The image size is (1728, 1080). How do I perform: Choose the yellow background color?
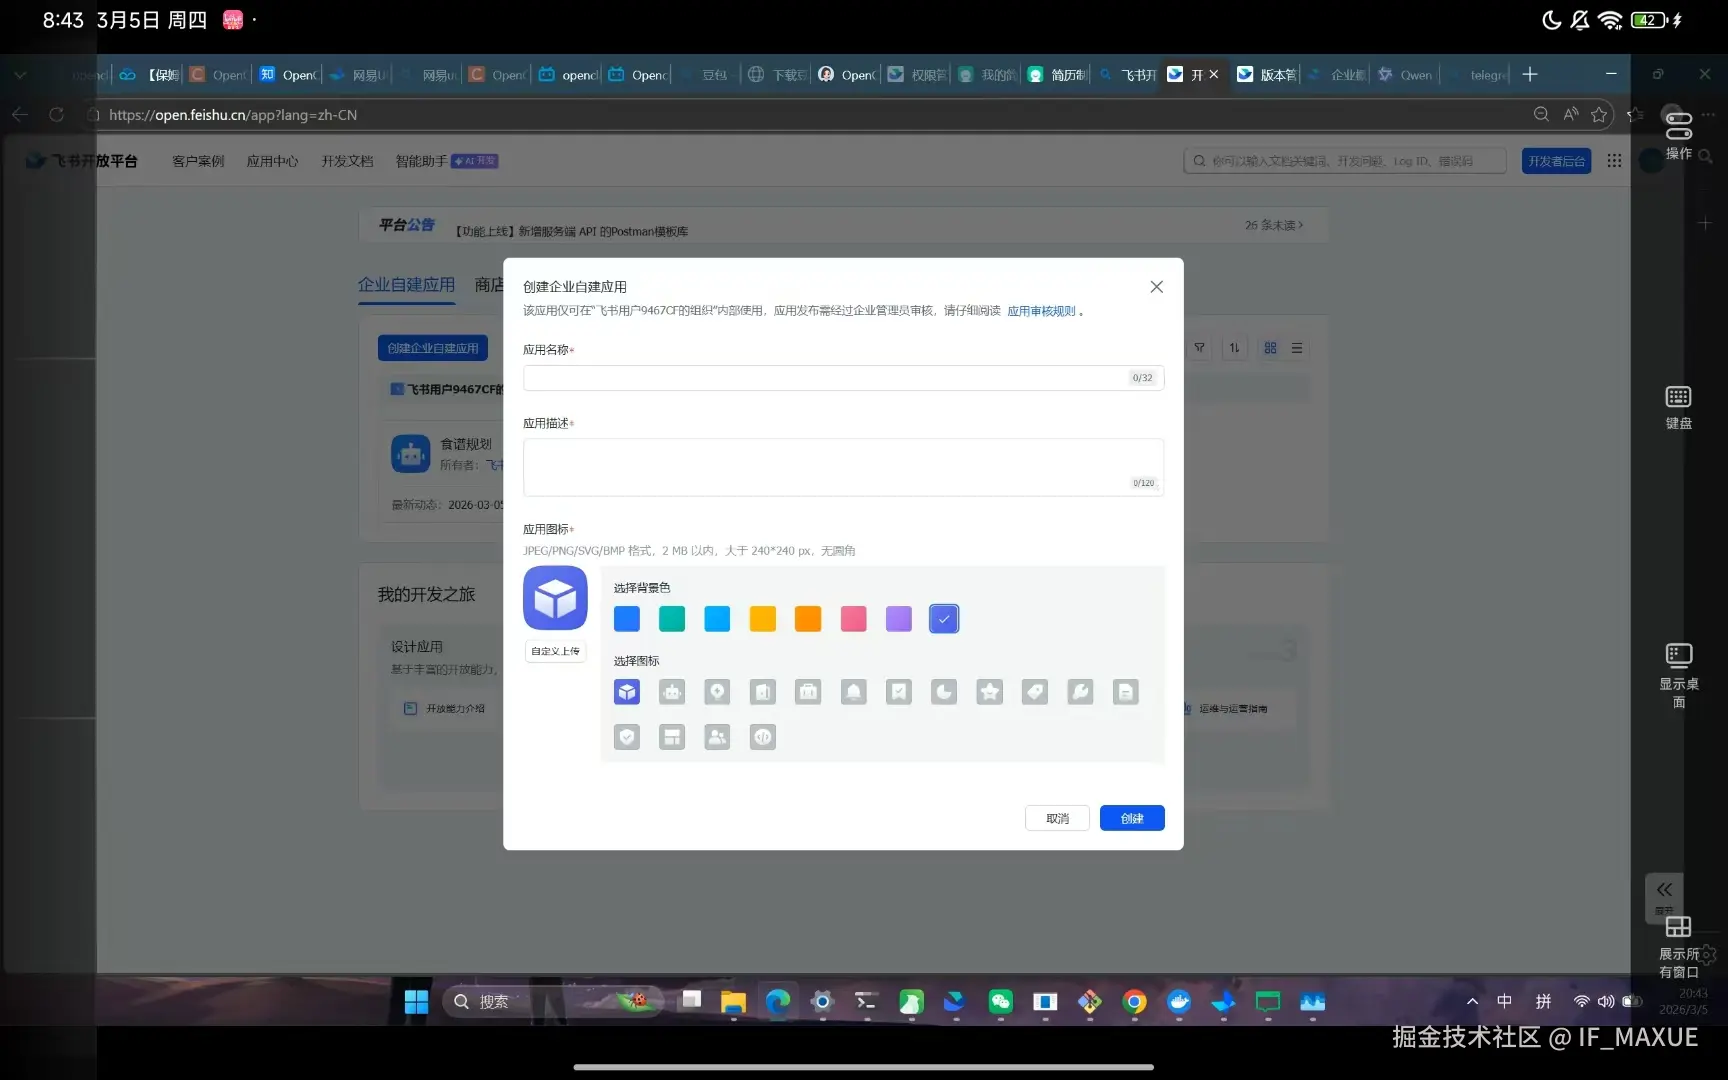point(763,619)
